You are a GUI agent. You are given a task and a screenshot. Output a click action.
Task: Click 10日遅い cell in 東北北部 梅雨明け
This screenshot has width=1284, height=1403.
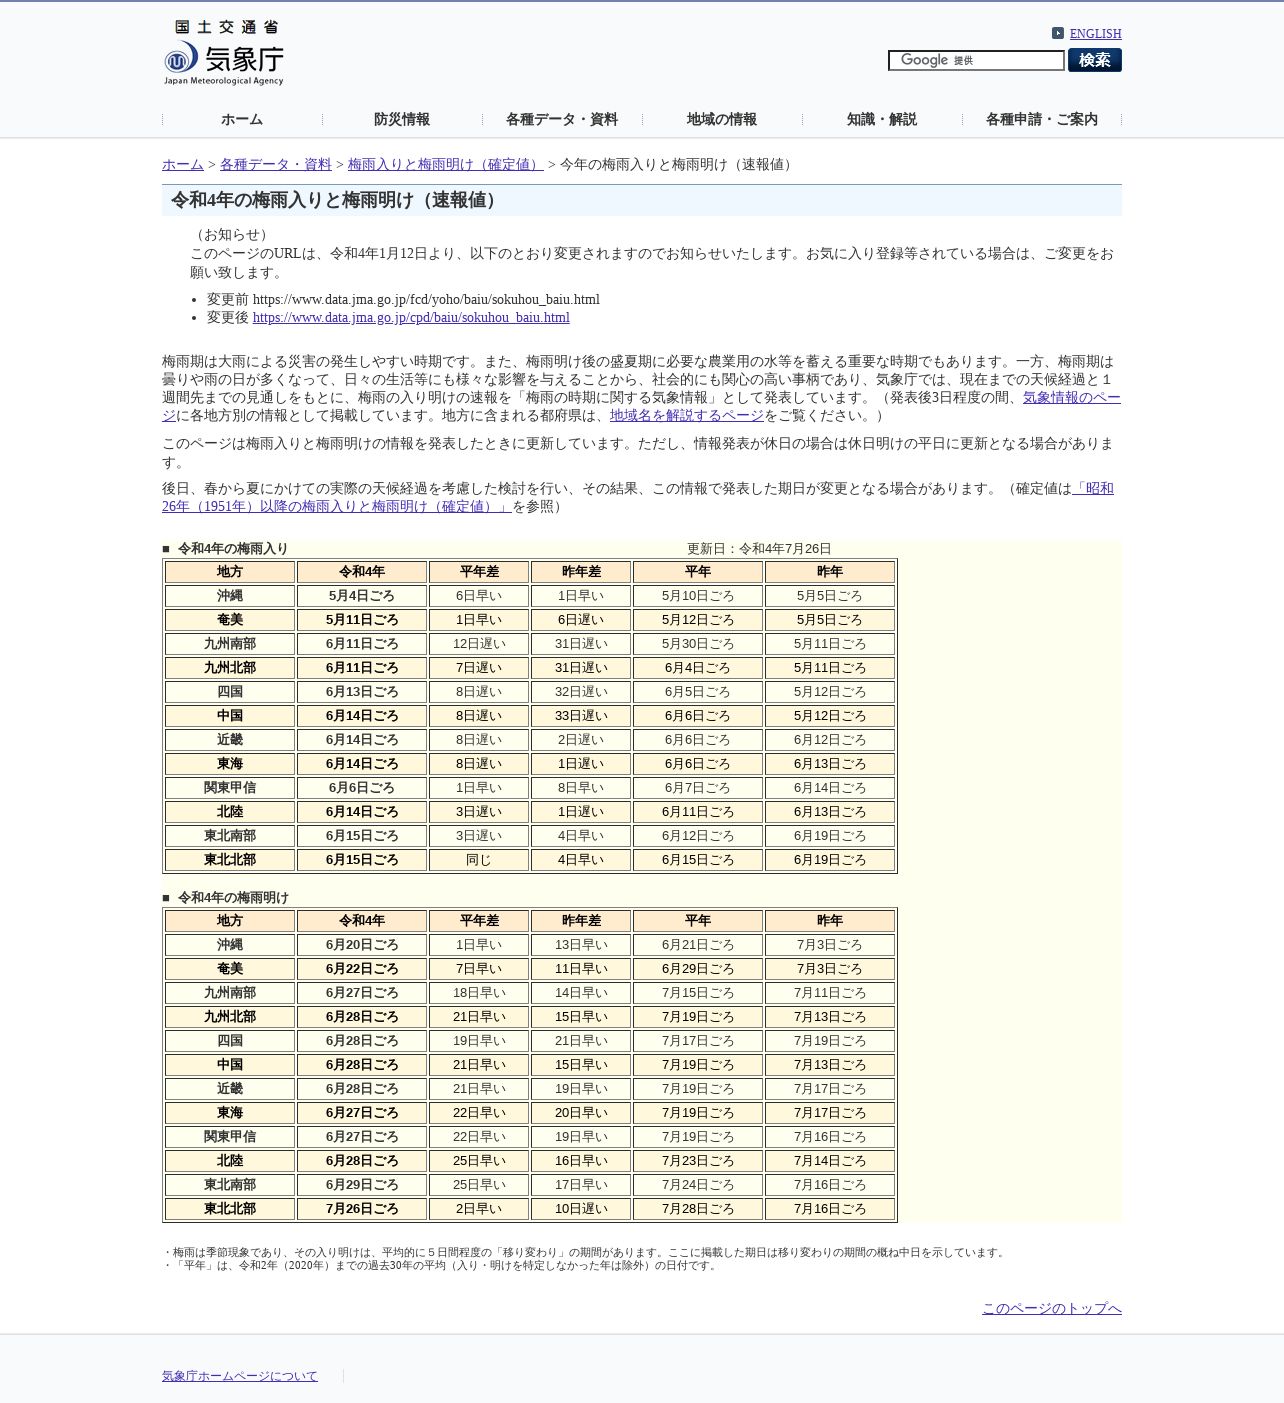coord(581,1209)
